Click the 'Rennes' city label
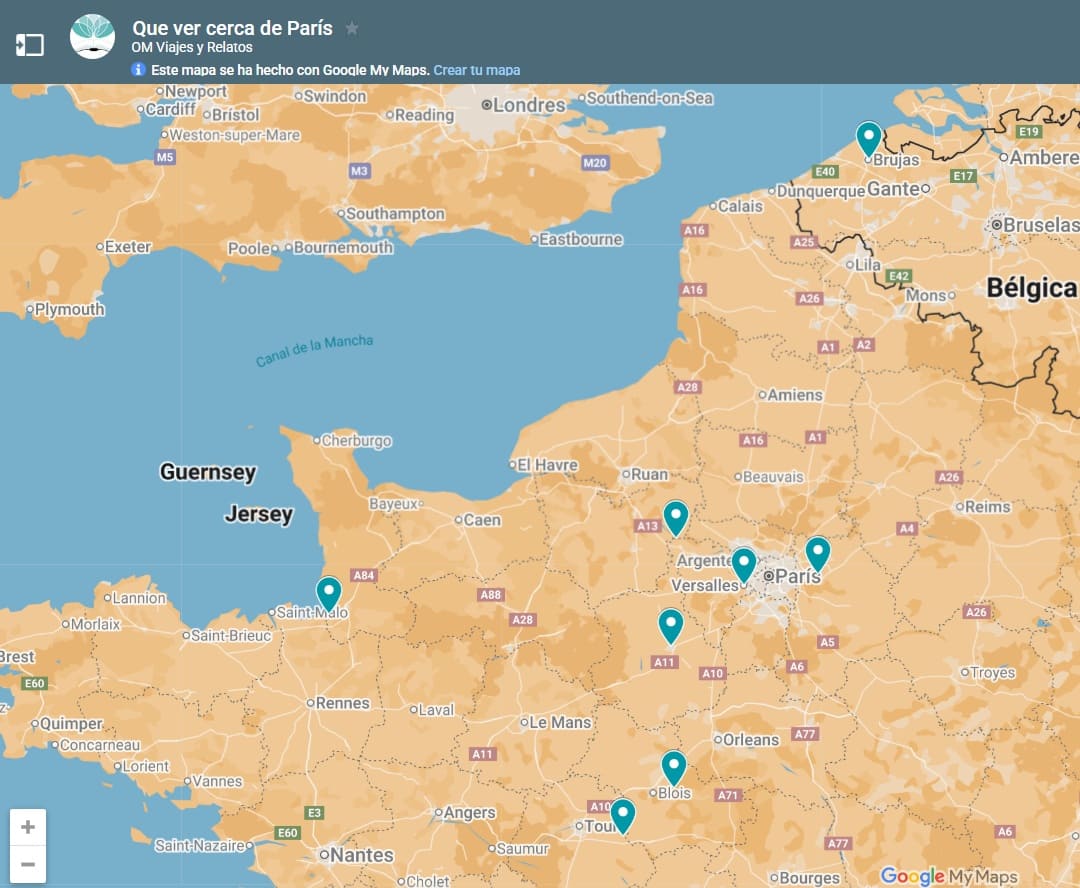Viewport: 1080px width, 888px height. 342,703
